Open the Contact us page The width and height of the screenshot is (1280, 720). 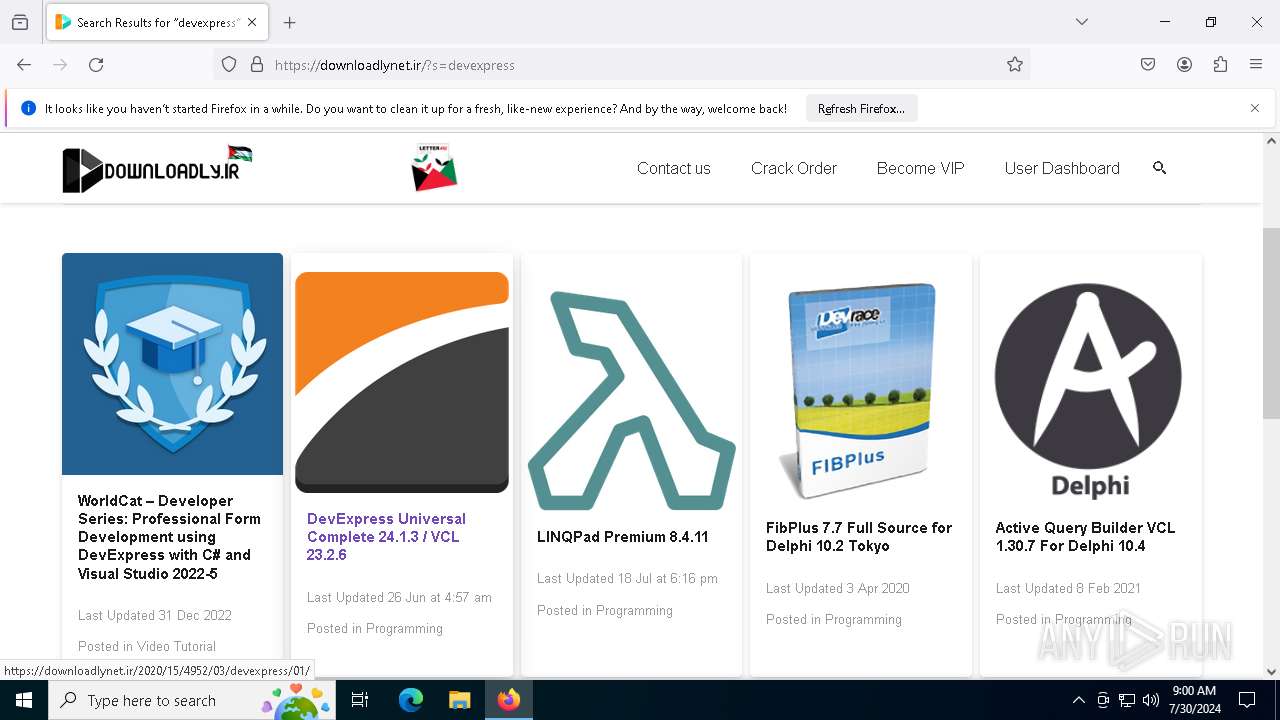tap(674, 168)
